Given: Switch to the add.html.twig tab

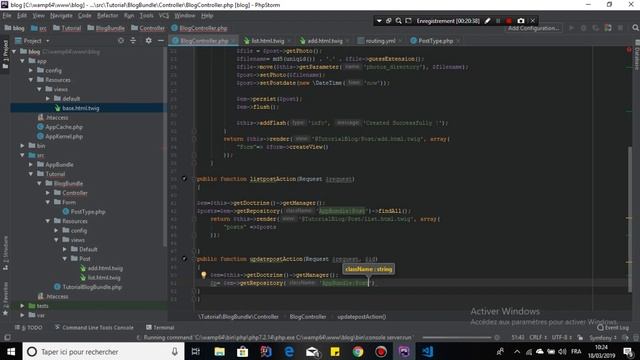Looking at the screenshot, I should (325, 41).
